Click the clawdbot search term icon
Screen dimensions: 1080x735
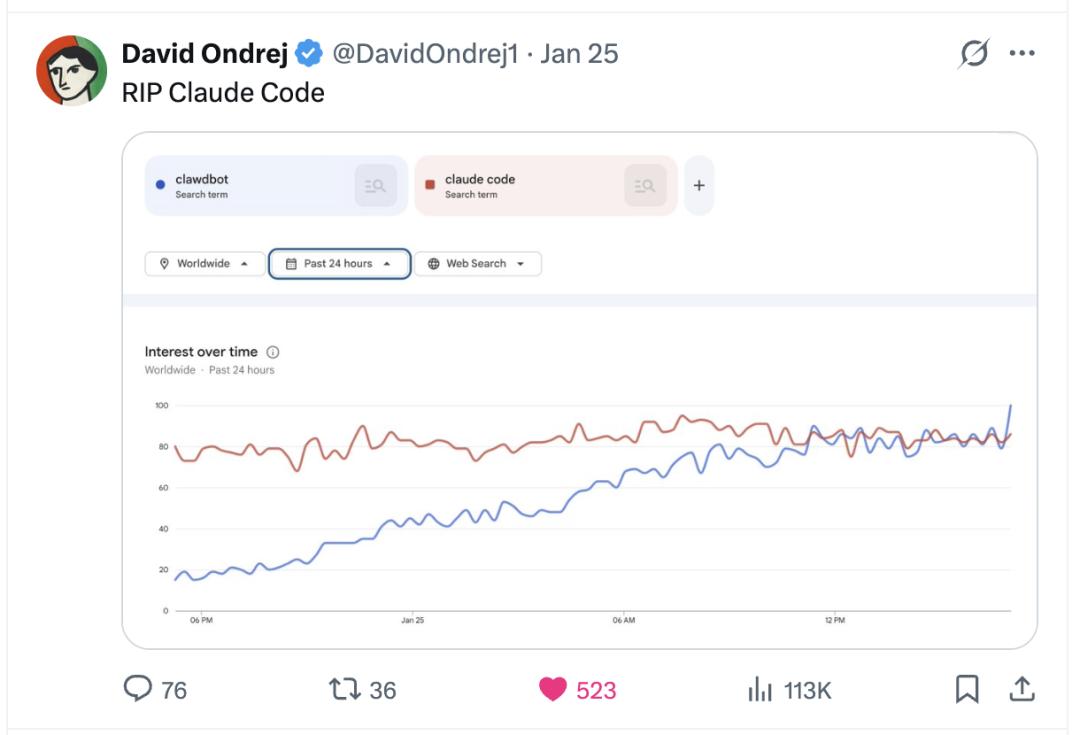point(376,186)
